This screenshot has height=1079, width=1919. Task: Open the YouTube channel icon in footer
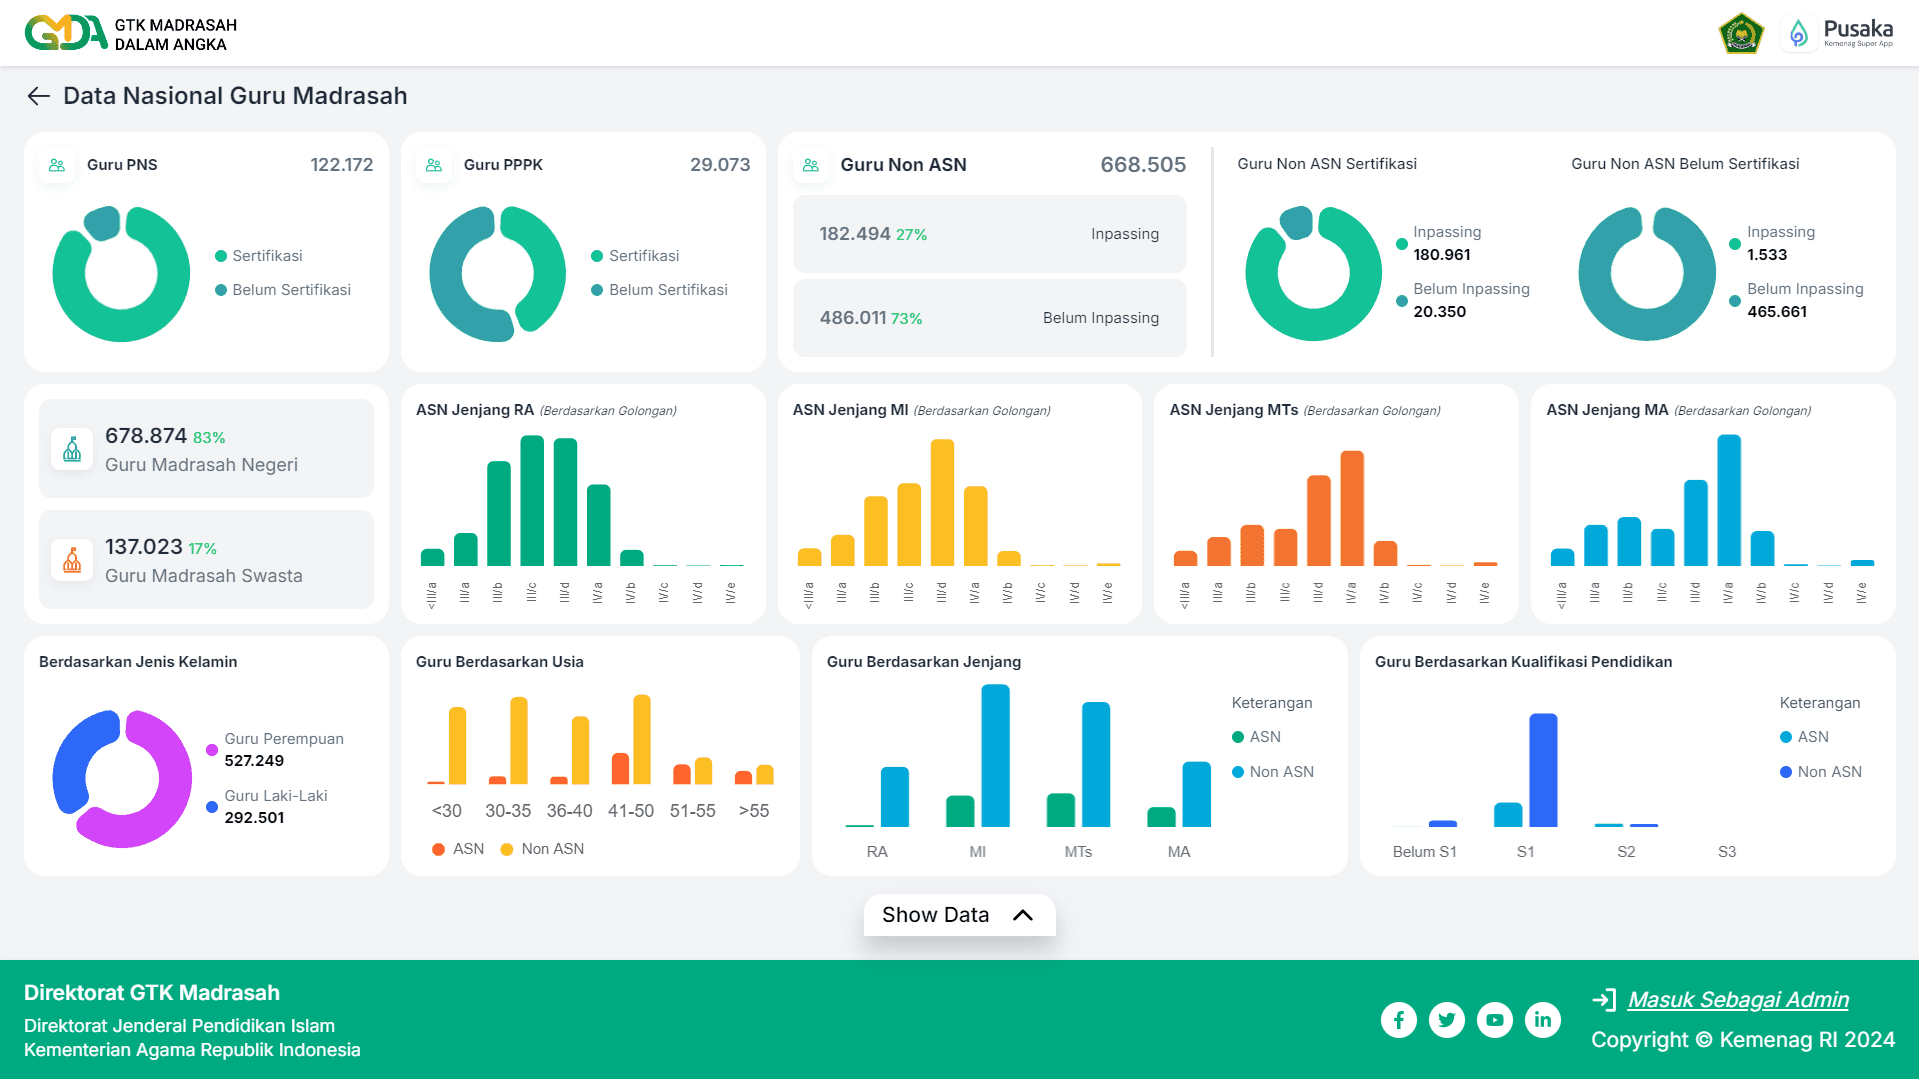pyautogui.click(x=1495, y=1019)
